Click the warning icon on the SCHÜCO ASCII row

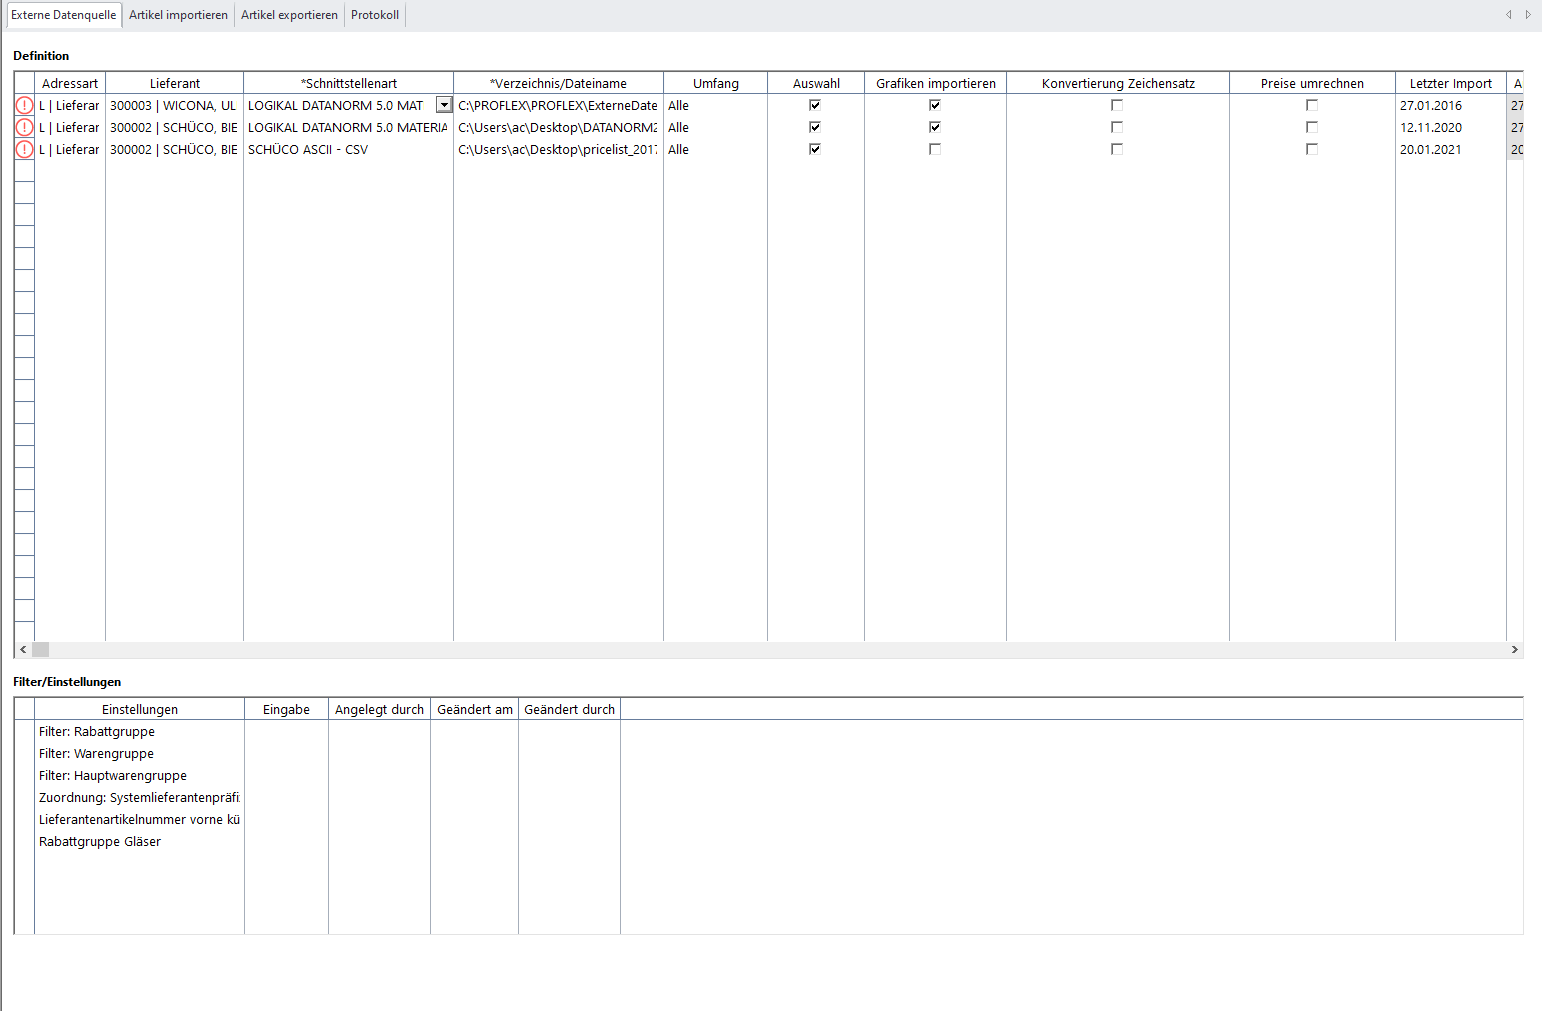point(24,149)
